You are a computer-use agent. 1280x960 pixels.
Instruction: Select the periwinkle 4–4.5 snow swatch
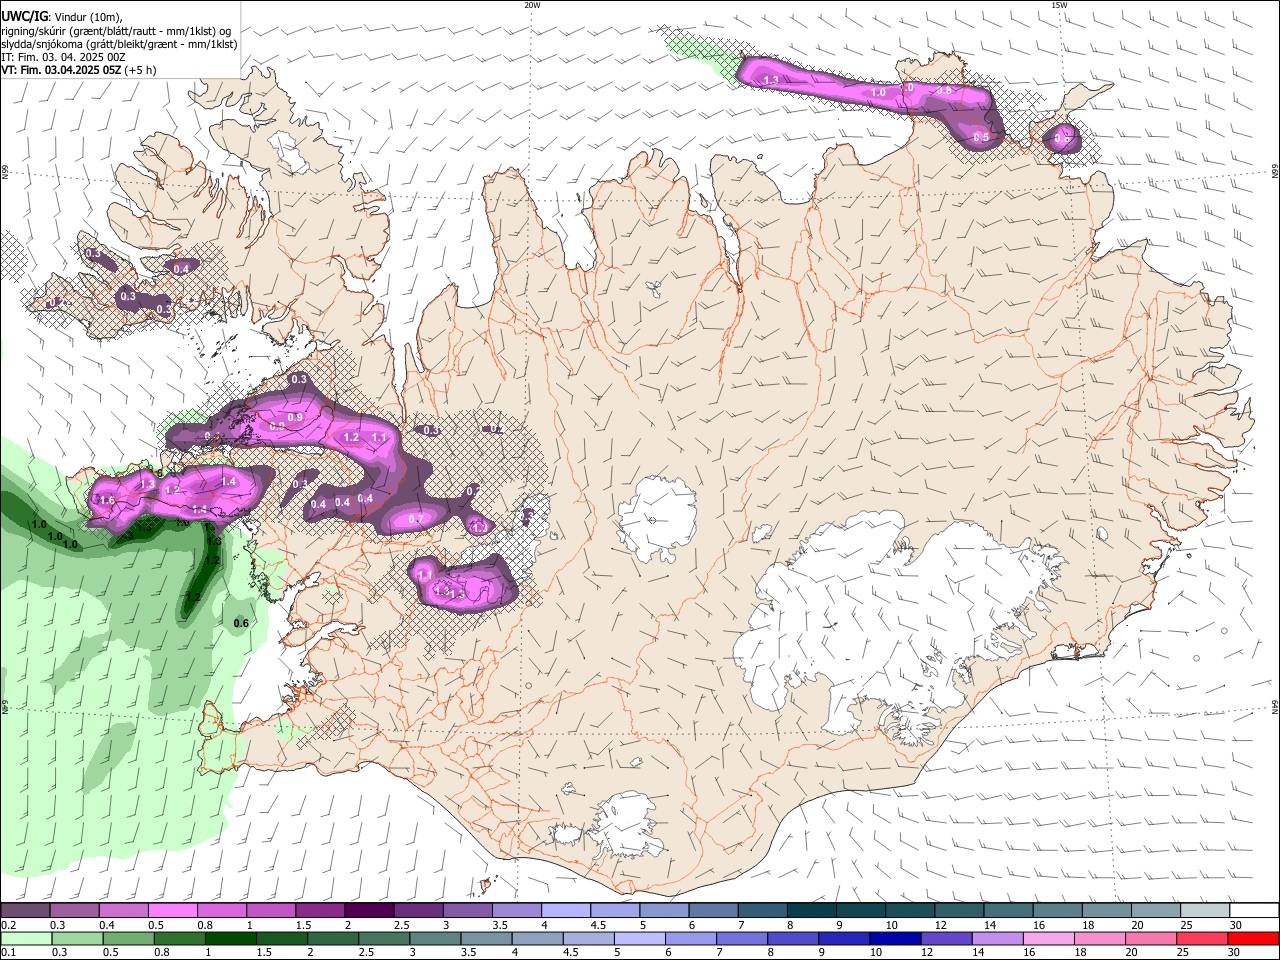coord(566,911)
